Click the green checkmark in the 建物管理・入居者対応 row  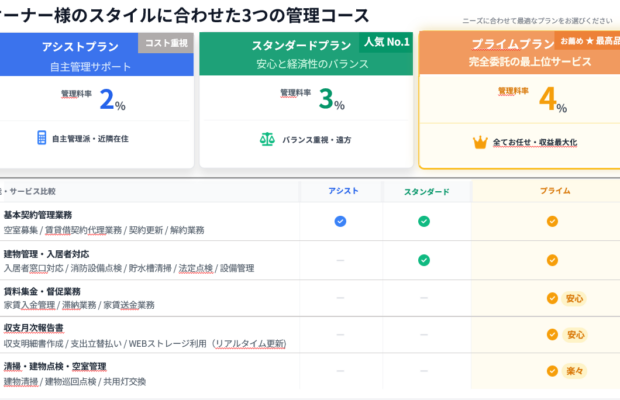tap(424, 260)
